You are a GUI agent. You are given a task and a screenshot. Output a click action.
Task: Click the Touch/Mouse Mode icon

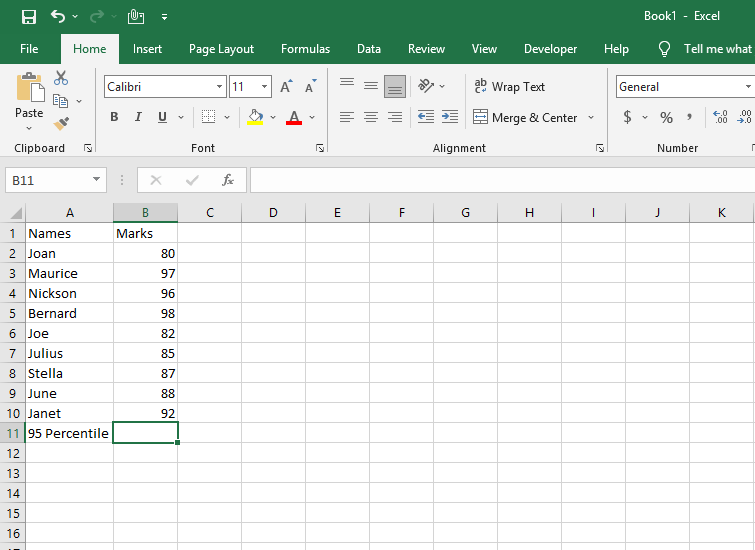(x=136, y=17)
